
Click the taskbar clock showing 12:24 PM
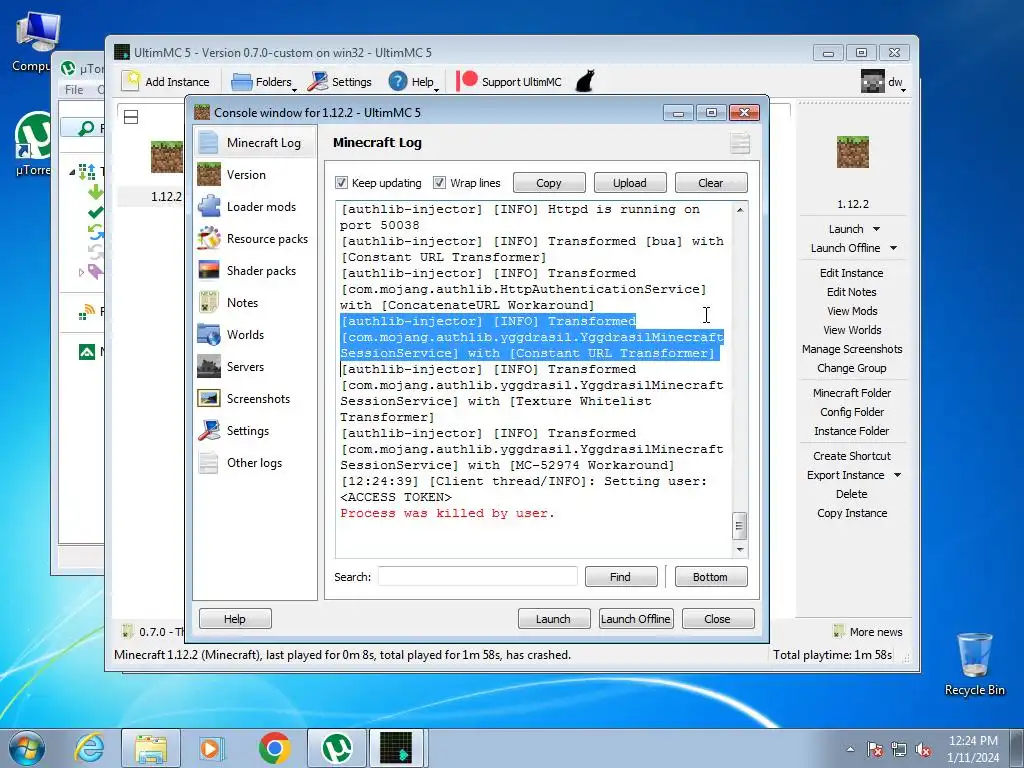click(972, 741)
